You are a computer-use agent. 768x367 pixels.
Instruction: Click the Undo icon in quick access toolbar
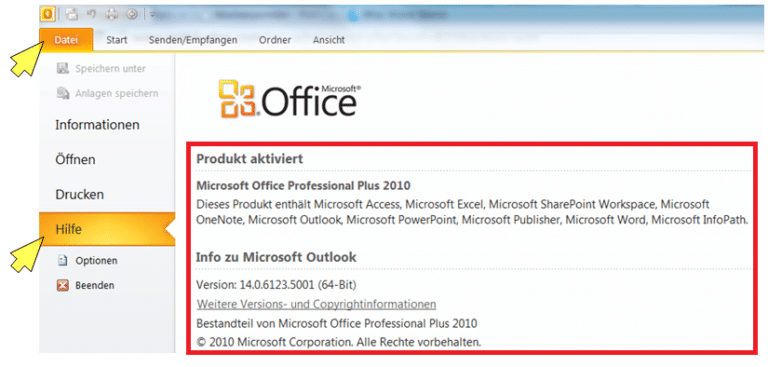(x=92, y=14)
